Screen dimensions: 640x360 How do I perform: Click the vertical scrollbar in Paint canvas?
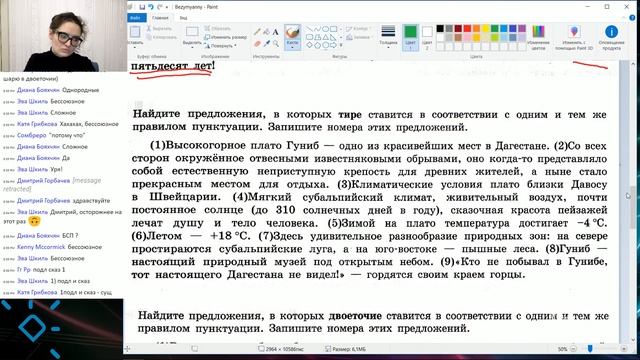coord(633,208)
